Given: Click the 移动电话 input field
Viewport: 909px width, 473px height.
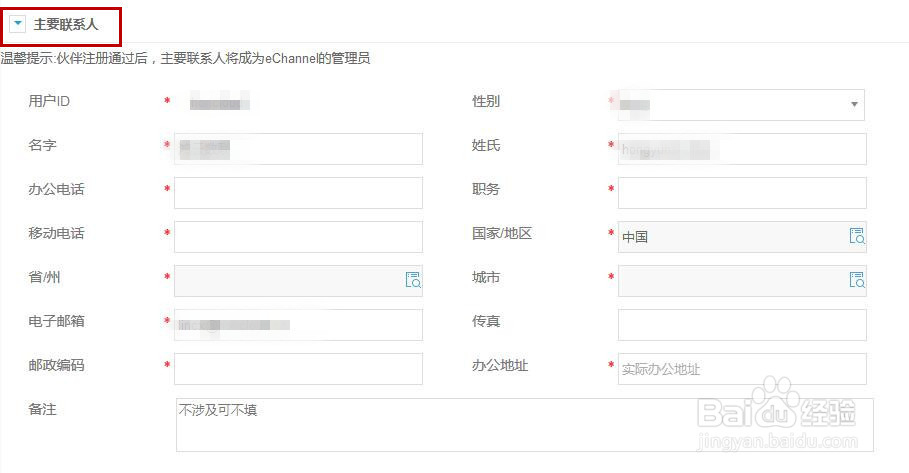Looking at the screenshot, I should [x=298, y=237].
